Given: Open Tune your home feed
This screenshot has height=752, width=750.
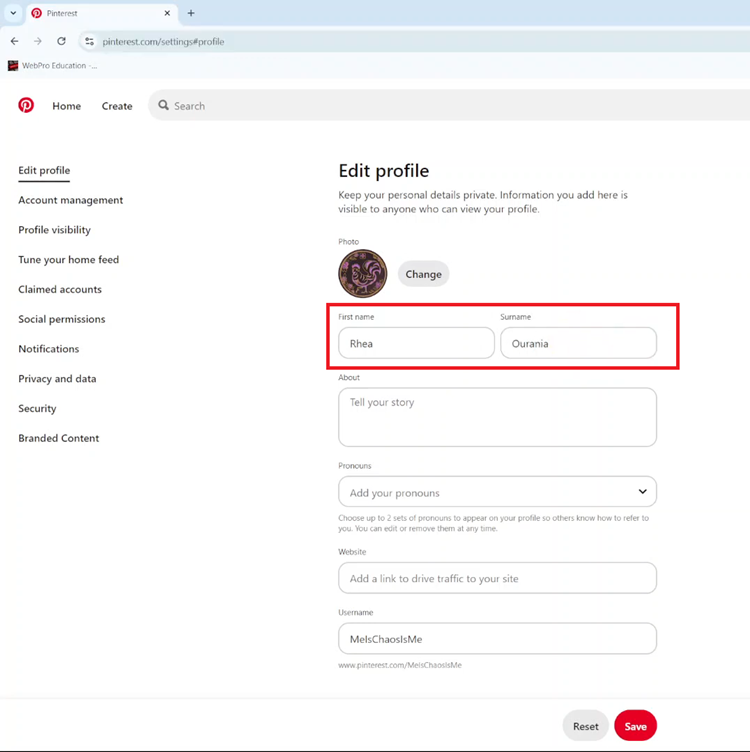Looking at the screenshot, I should click(x=69, y=259).
